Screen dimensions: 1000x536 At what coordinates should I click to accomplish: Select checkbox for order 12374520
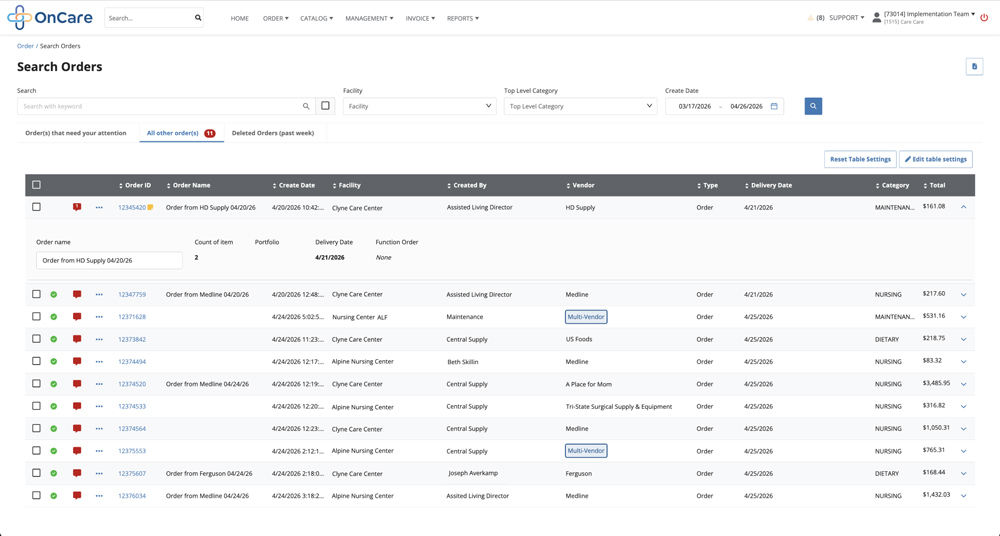coord(36,383)
